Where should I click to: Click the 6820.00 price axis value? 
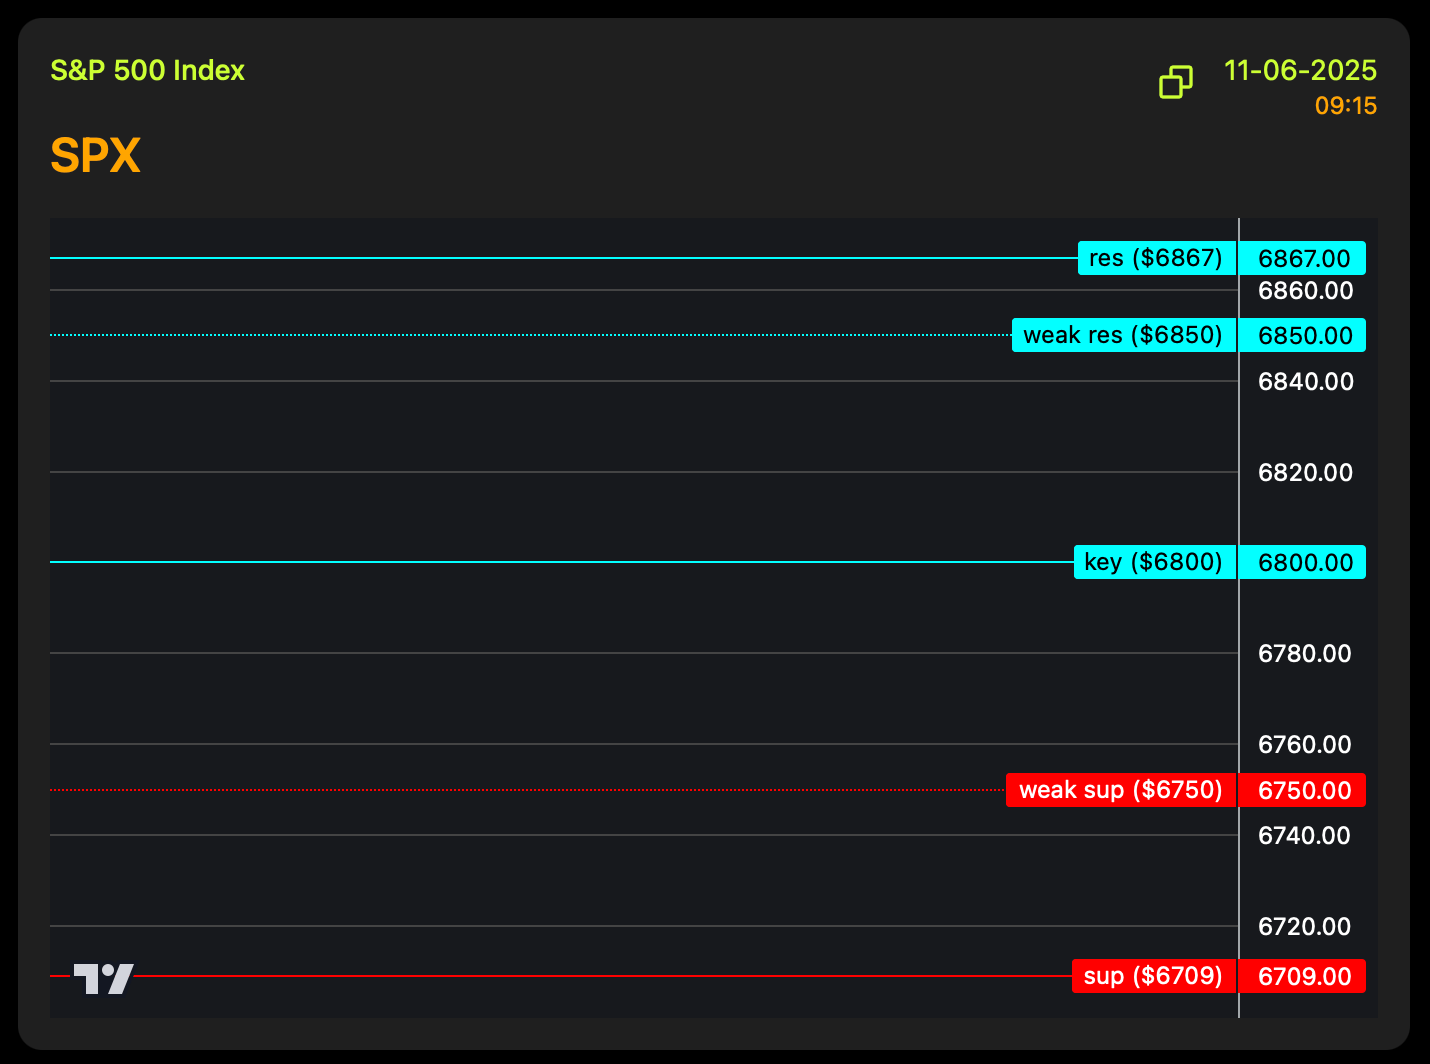tap(1305, 472)
